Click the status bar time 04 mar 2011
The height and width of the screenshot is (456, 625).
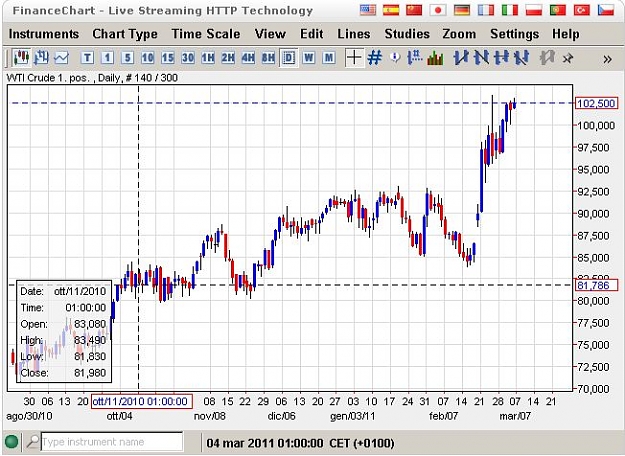pyautogui.click(x=300, y=443)
